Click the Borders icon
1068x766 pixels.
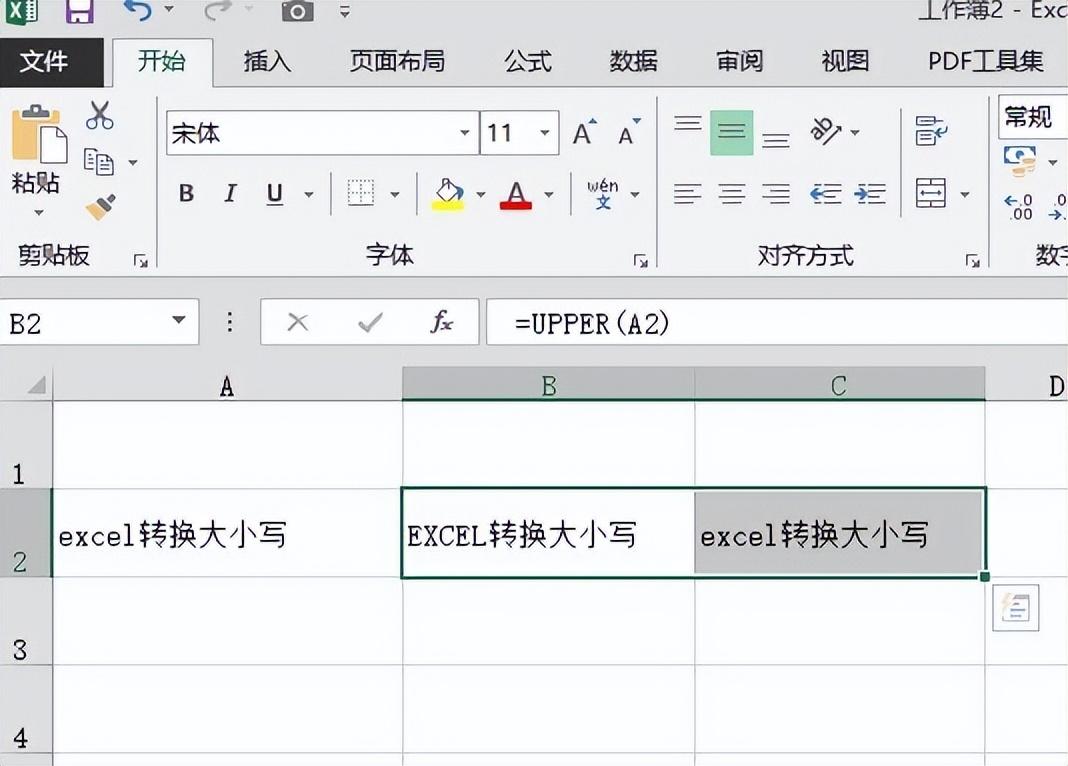click(361, 193)
